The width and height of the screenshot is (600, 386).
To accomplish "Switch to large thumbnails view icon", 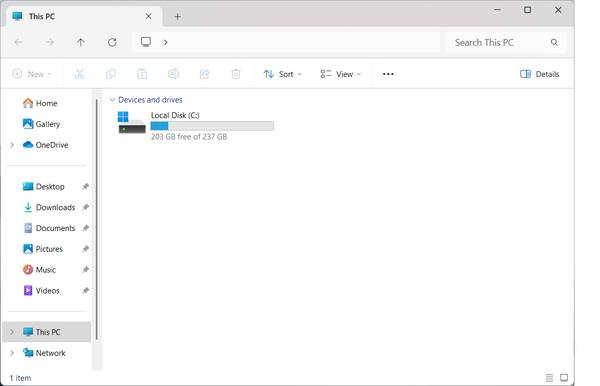I will pos(564,378).
